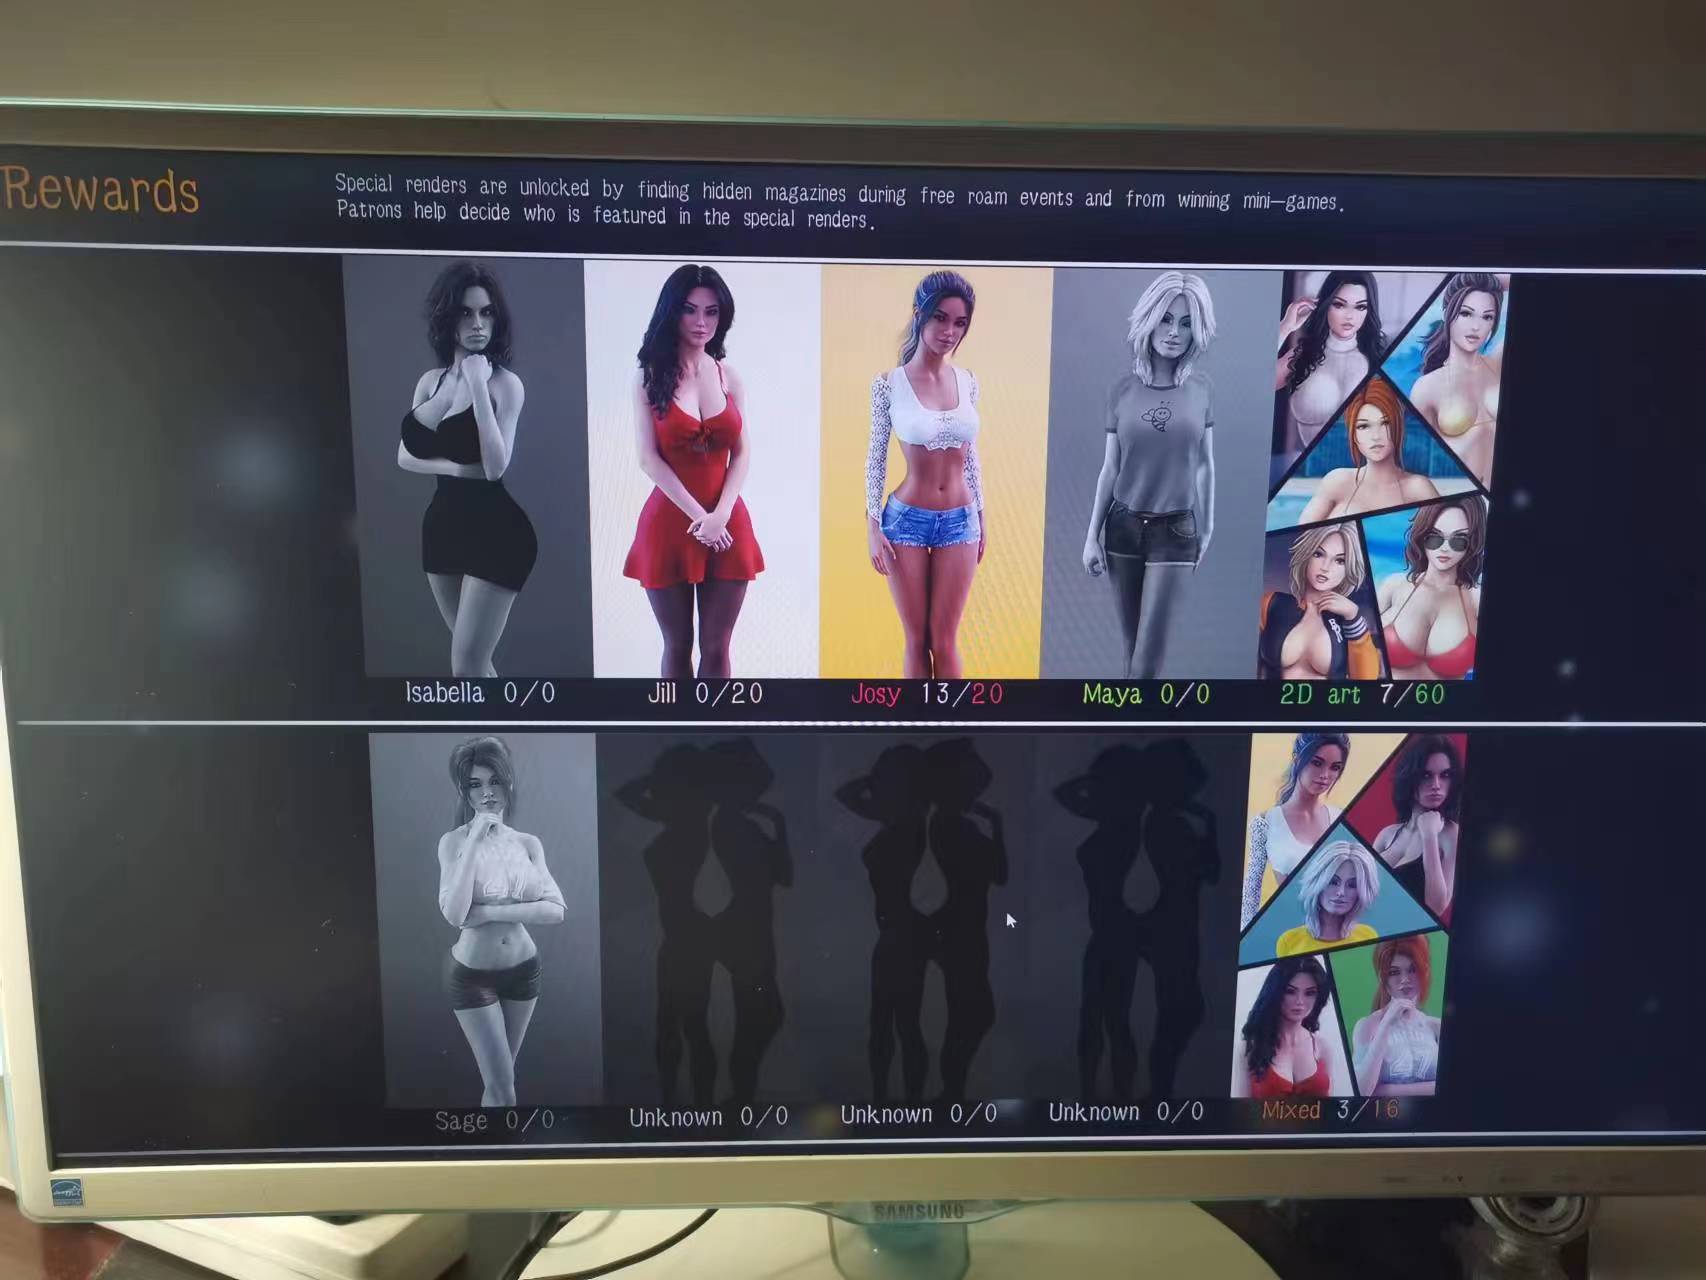Click the 'Jill 0/20' label

705,693
